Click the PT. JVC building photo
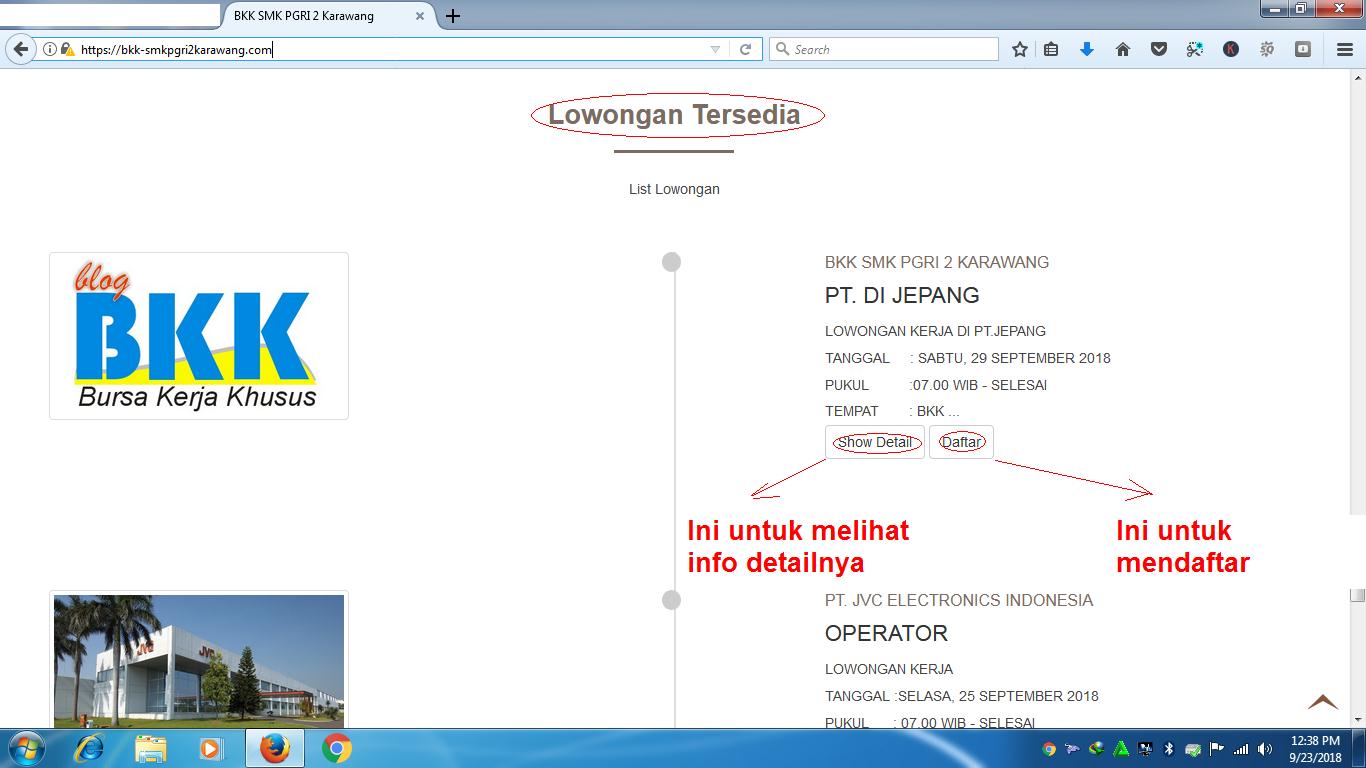Image resolution: width=1366 pixels, height=768 pixels. click(x=199, y=660)
